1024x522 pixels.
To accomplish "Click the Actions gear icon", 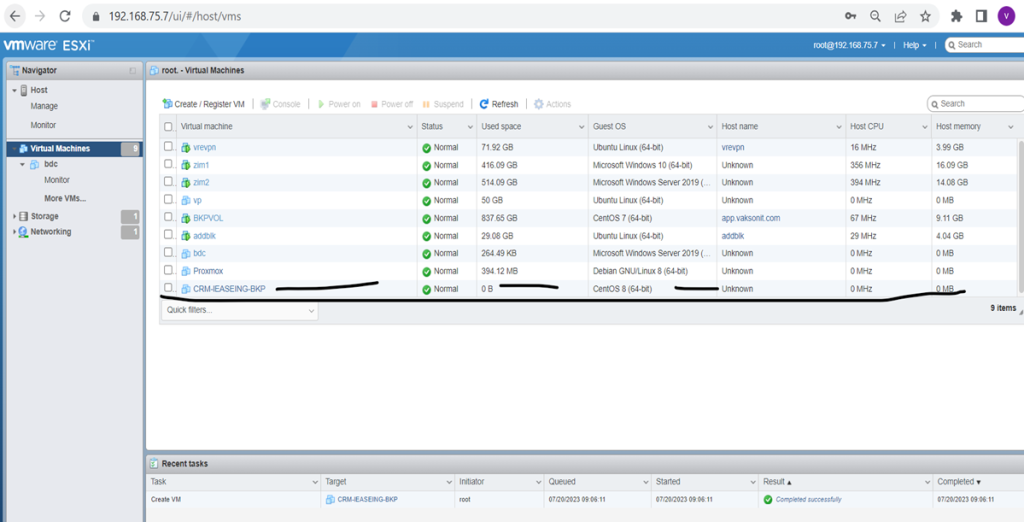I will [539, 104].
